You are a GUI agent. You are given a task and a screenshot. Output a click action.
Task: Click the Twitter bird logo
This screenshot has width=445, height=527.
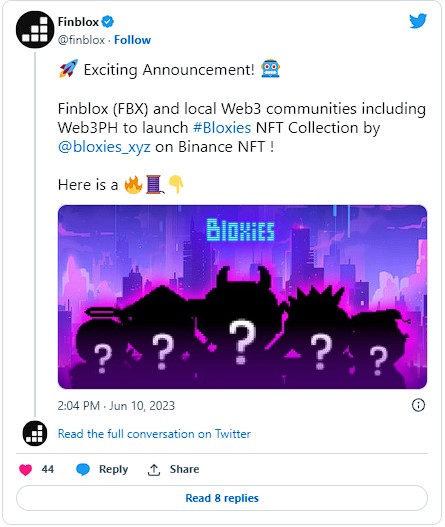[x=418, y=21]
